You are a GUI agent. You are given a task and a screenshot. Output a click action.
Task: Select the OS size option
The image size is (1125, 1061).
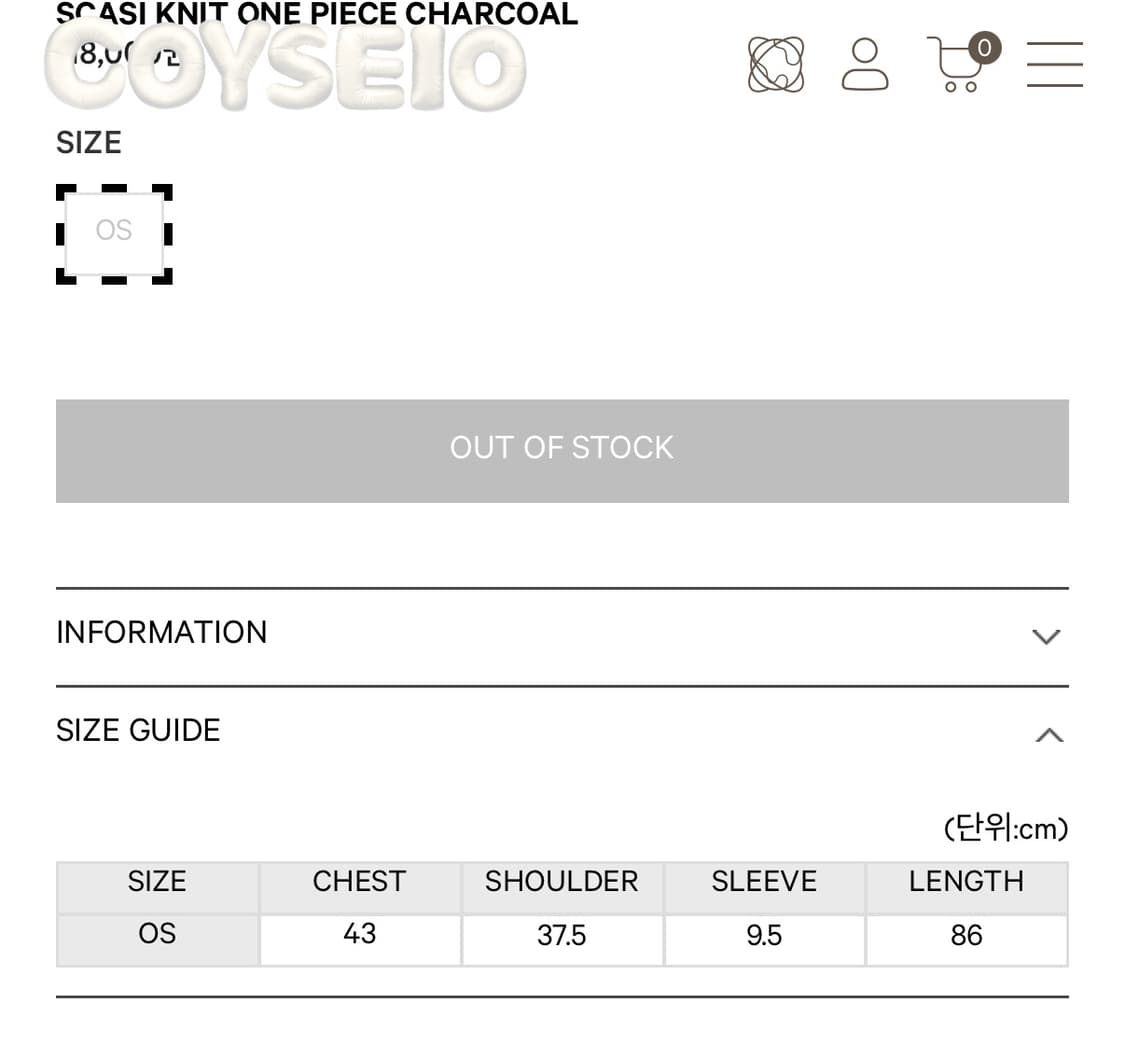[x=114, y=233]
